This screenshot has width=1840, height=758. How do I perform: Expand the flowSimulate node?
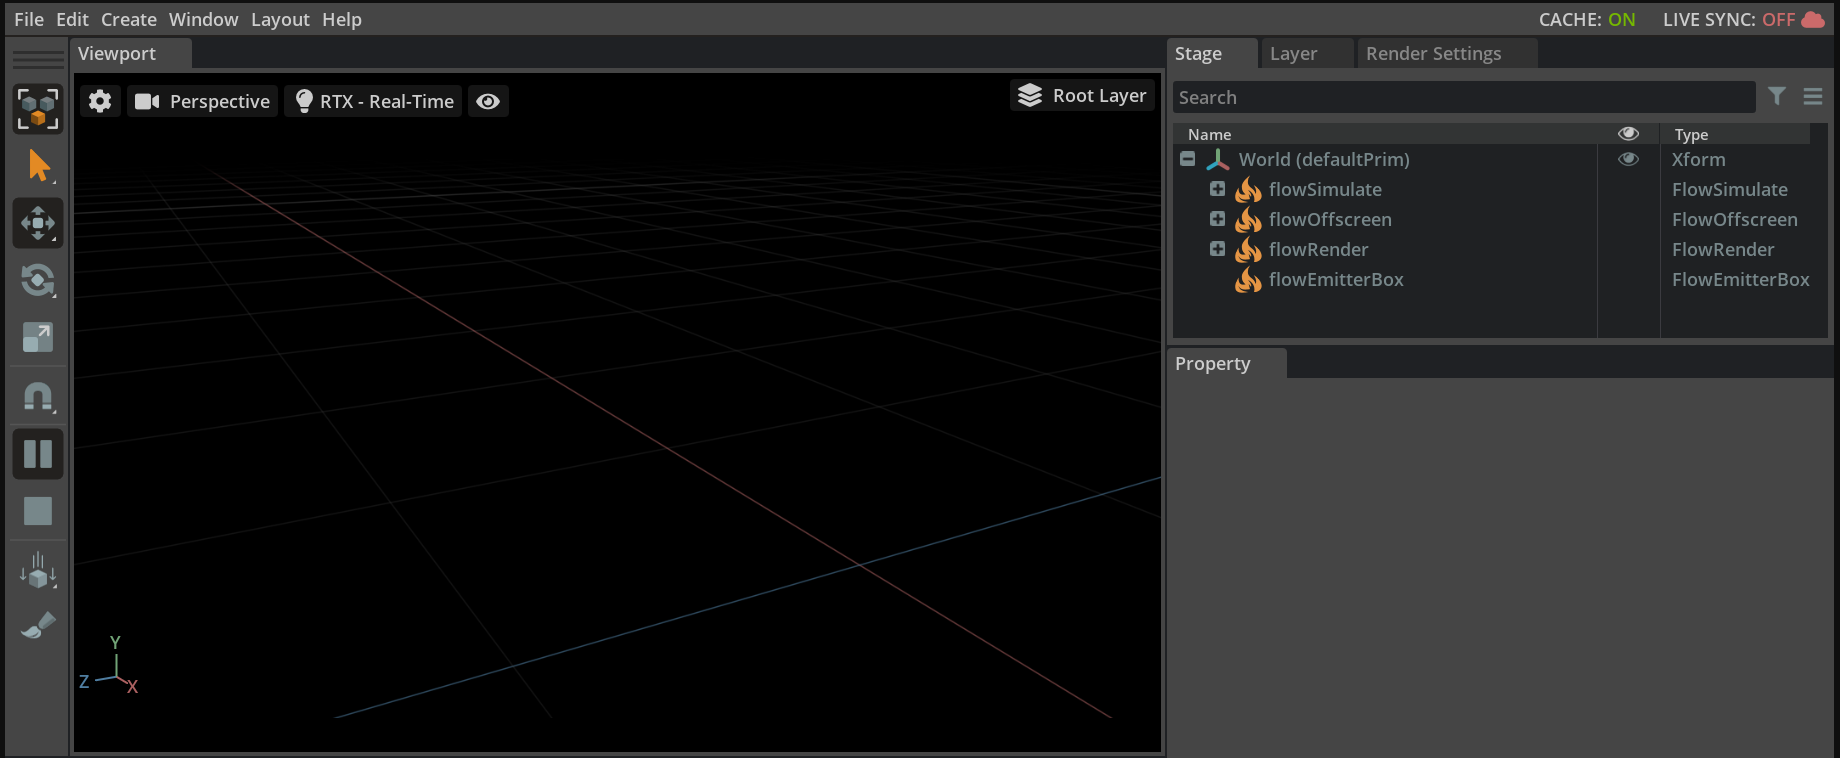(x=1217, y=189)
